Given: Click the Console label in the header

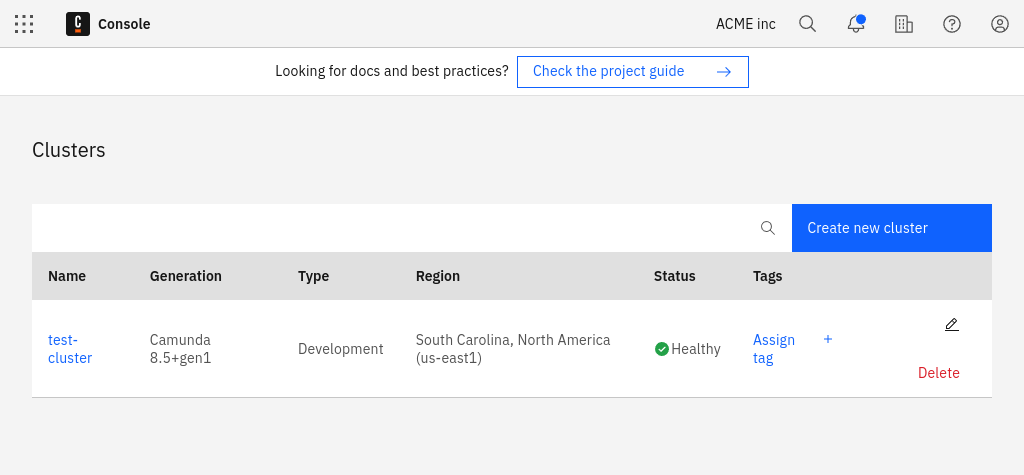Looking at the screenshot, I should [124, 24].
